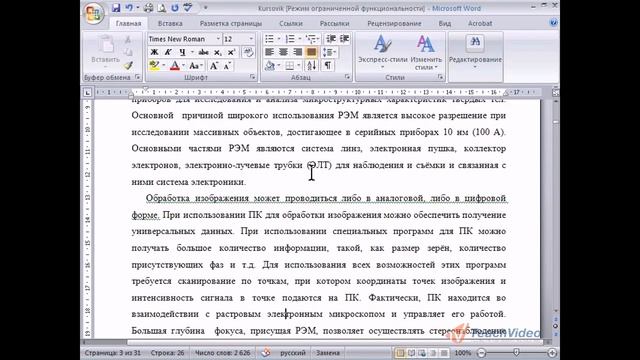The height and width of the screenshot is (360, 640).
Task: Open change case (Аа) menu
Action: [x=194, y=66]
